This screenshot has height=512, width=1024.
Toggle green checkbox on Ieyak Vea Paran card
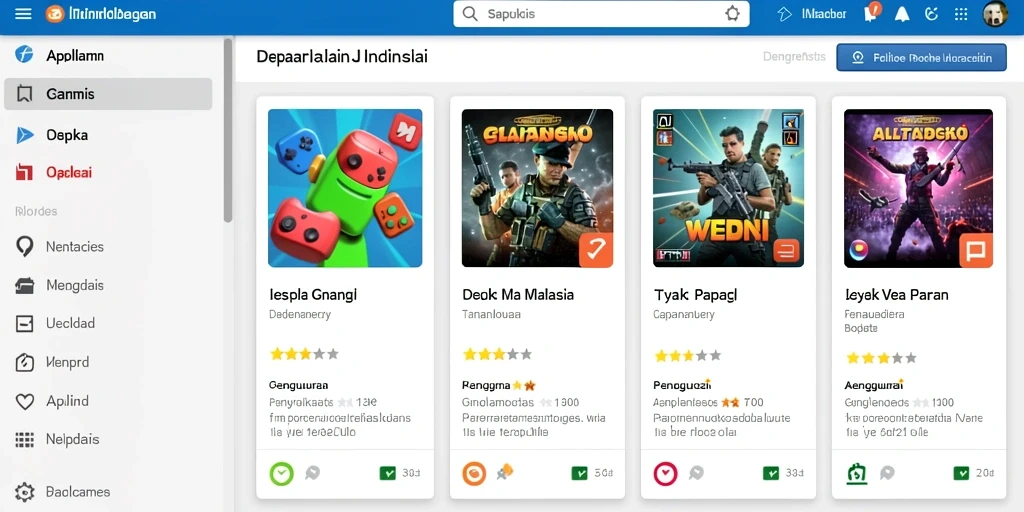pyautogui.click(x=961, y=473)
